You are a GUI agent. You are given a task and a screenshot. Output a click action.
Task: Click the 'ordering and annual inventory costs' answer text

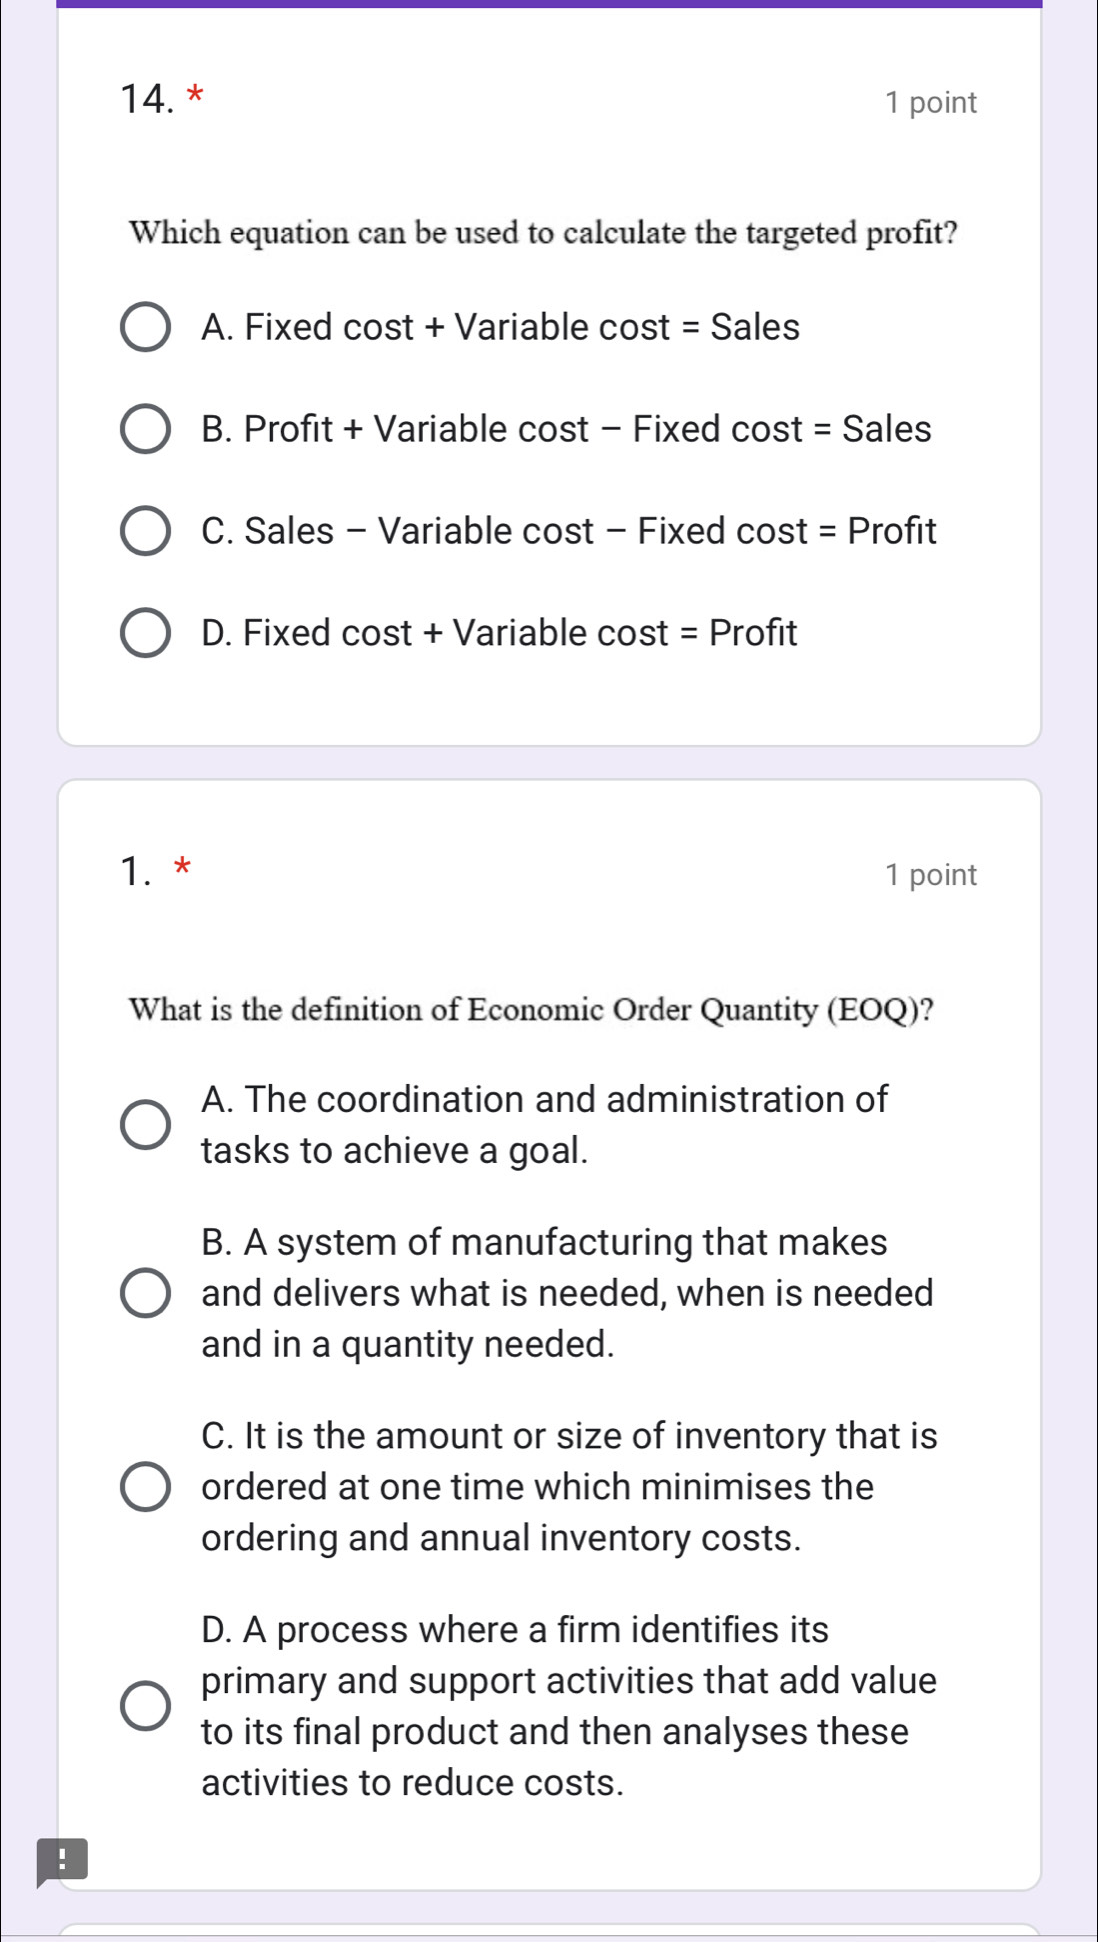pyautogui.click(x=501, y=1538)
